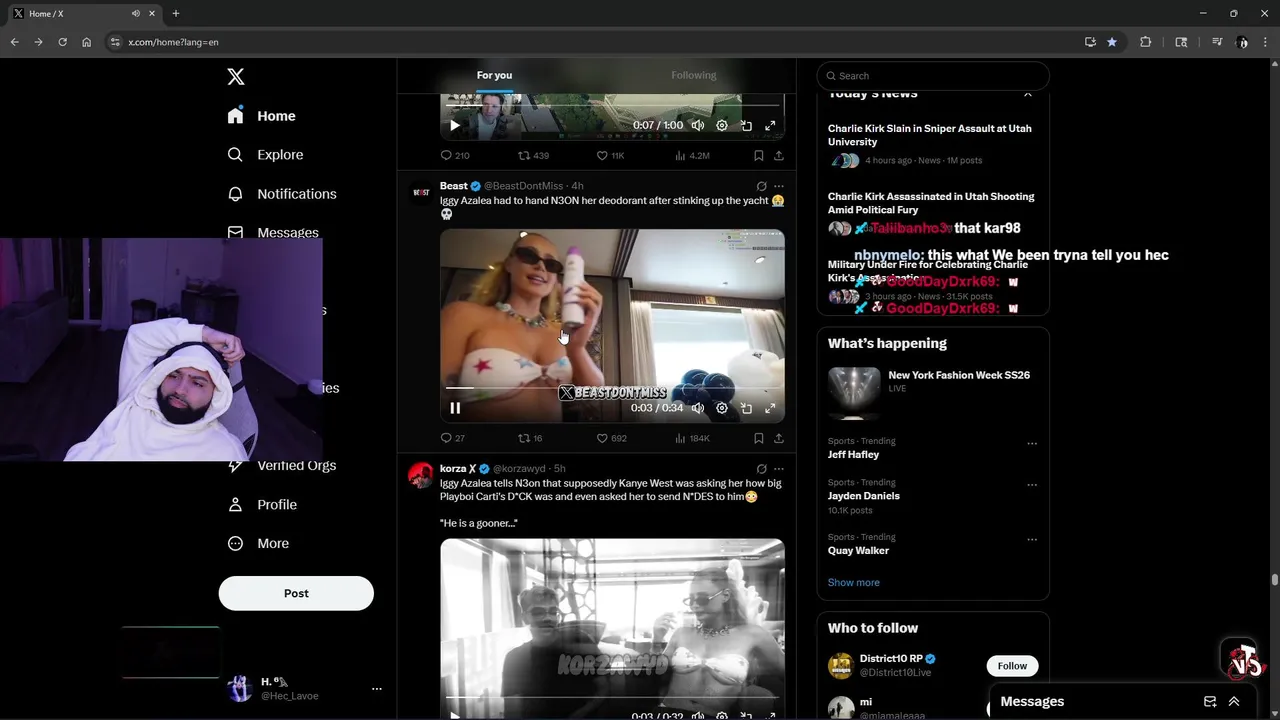Like the post with 11K likes
Viewport: 1280px width, 720px height.
click(x=610, y=156)
